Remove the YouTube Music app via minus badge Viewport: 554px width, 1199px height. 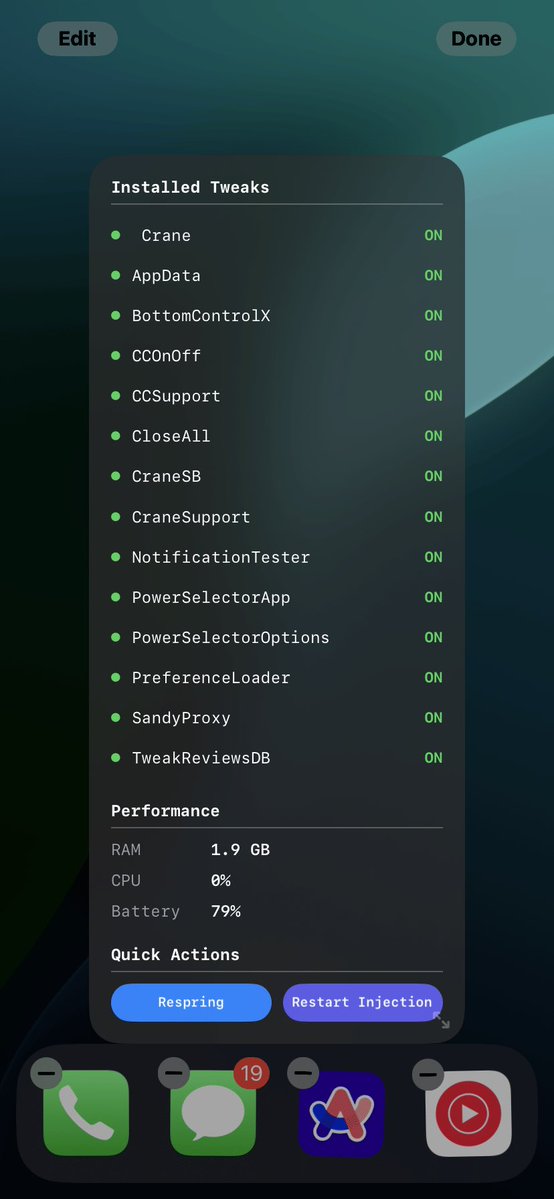428,1074
